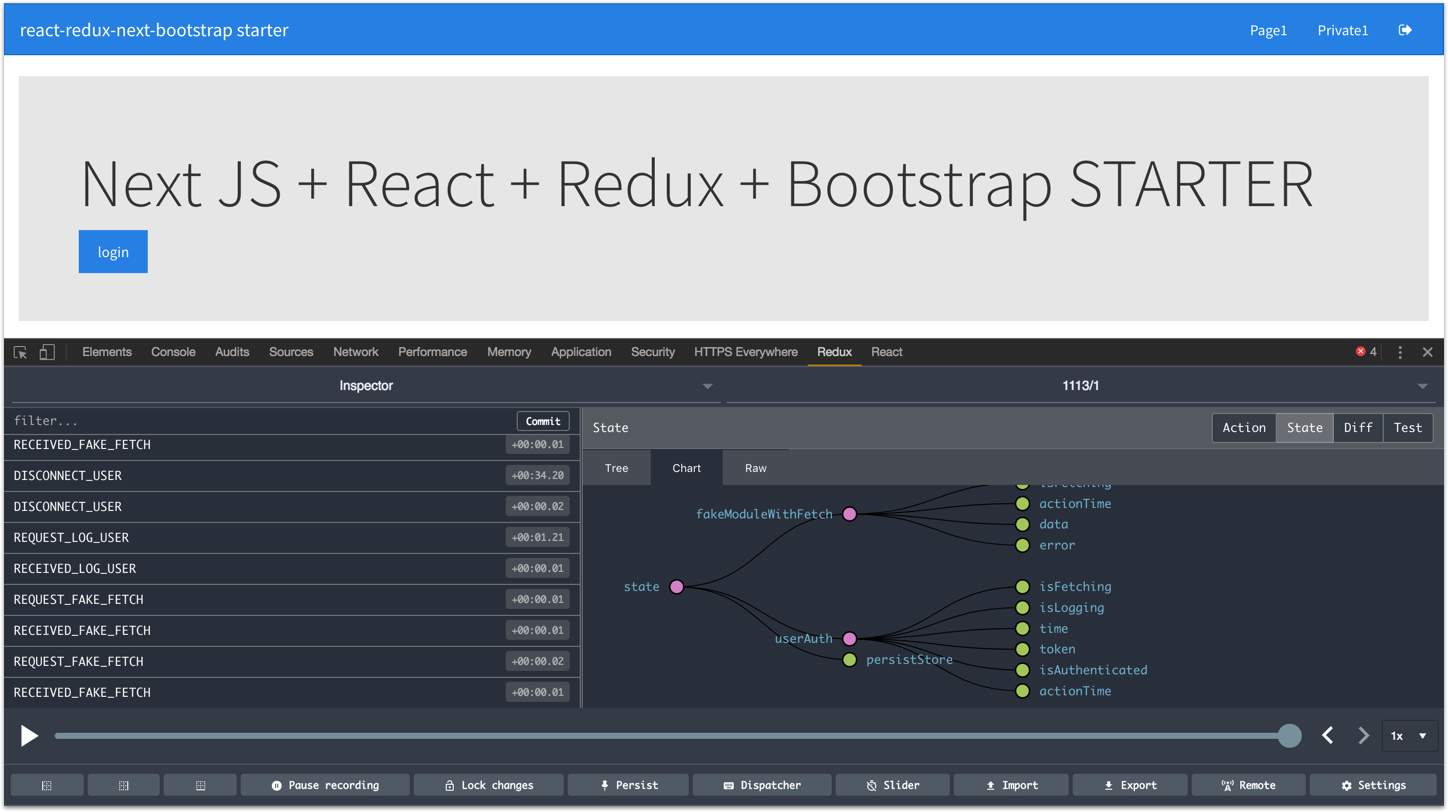The height and width of the screenshot is (812, 1448).
Task: Select the RECEIVED_LOG_USER action
Action: pos(291,569)
